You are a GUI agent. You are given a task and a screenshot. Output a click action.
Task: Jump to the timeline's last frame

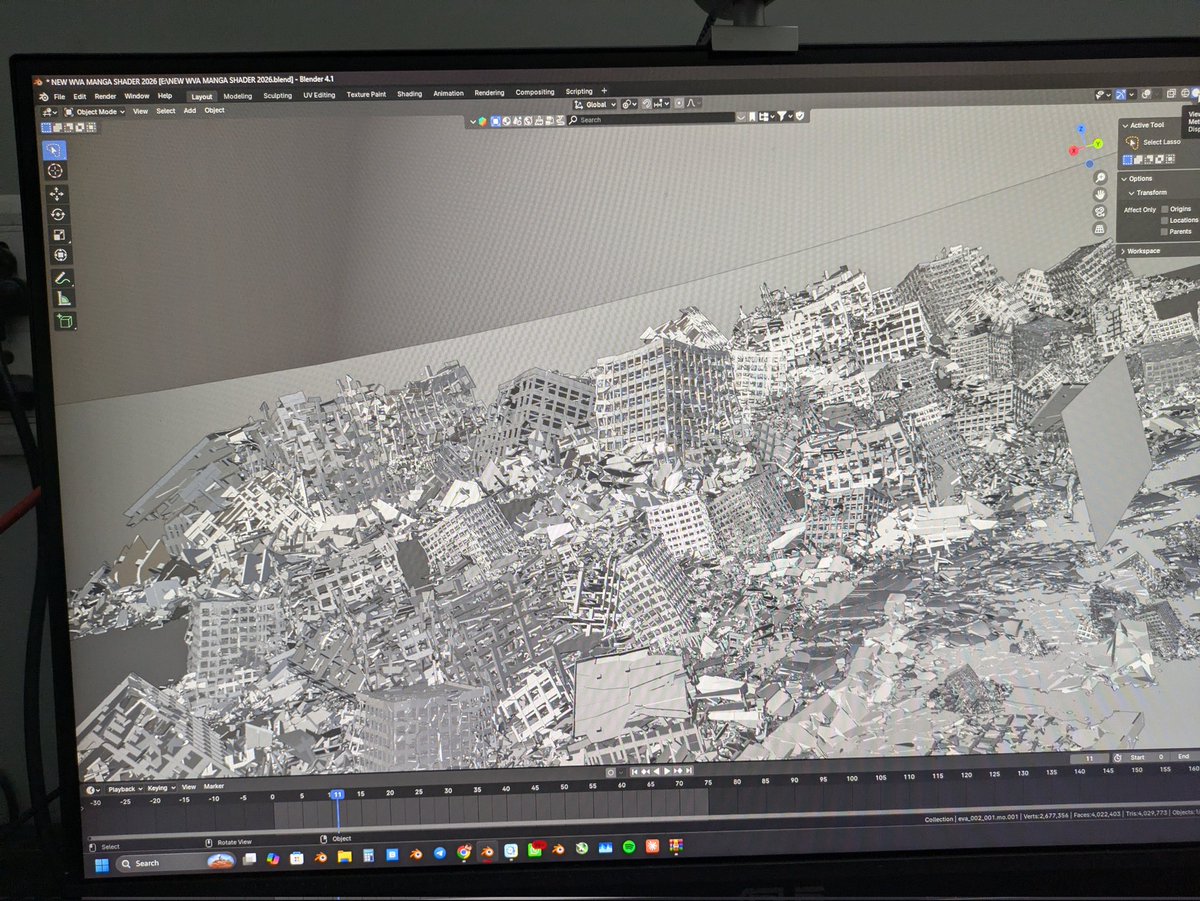coord(689,770)
